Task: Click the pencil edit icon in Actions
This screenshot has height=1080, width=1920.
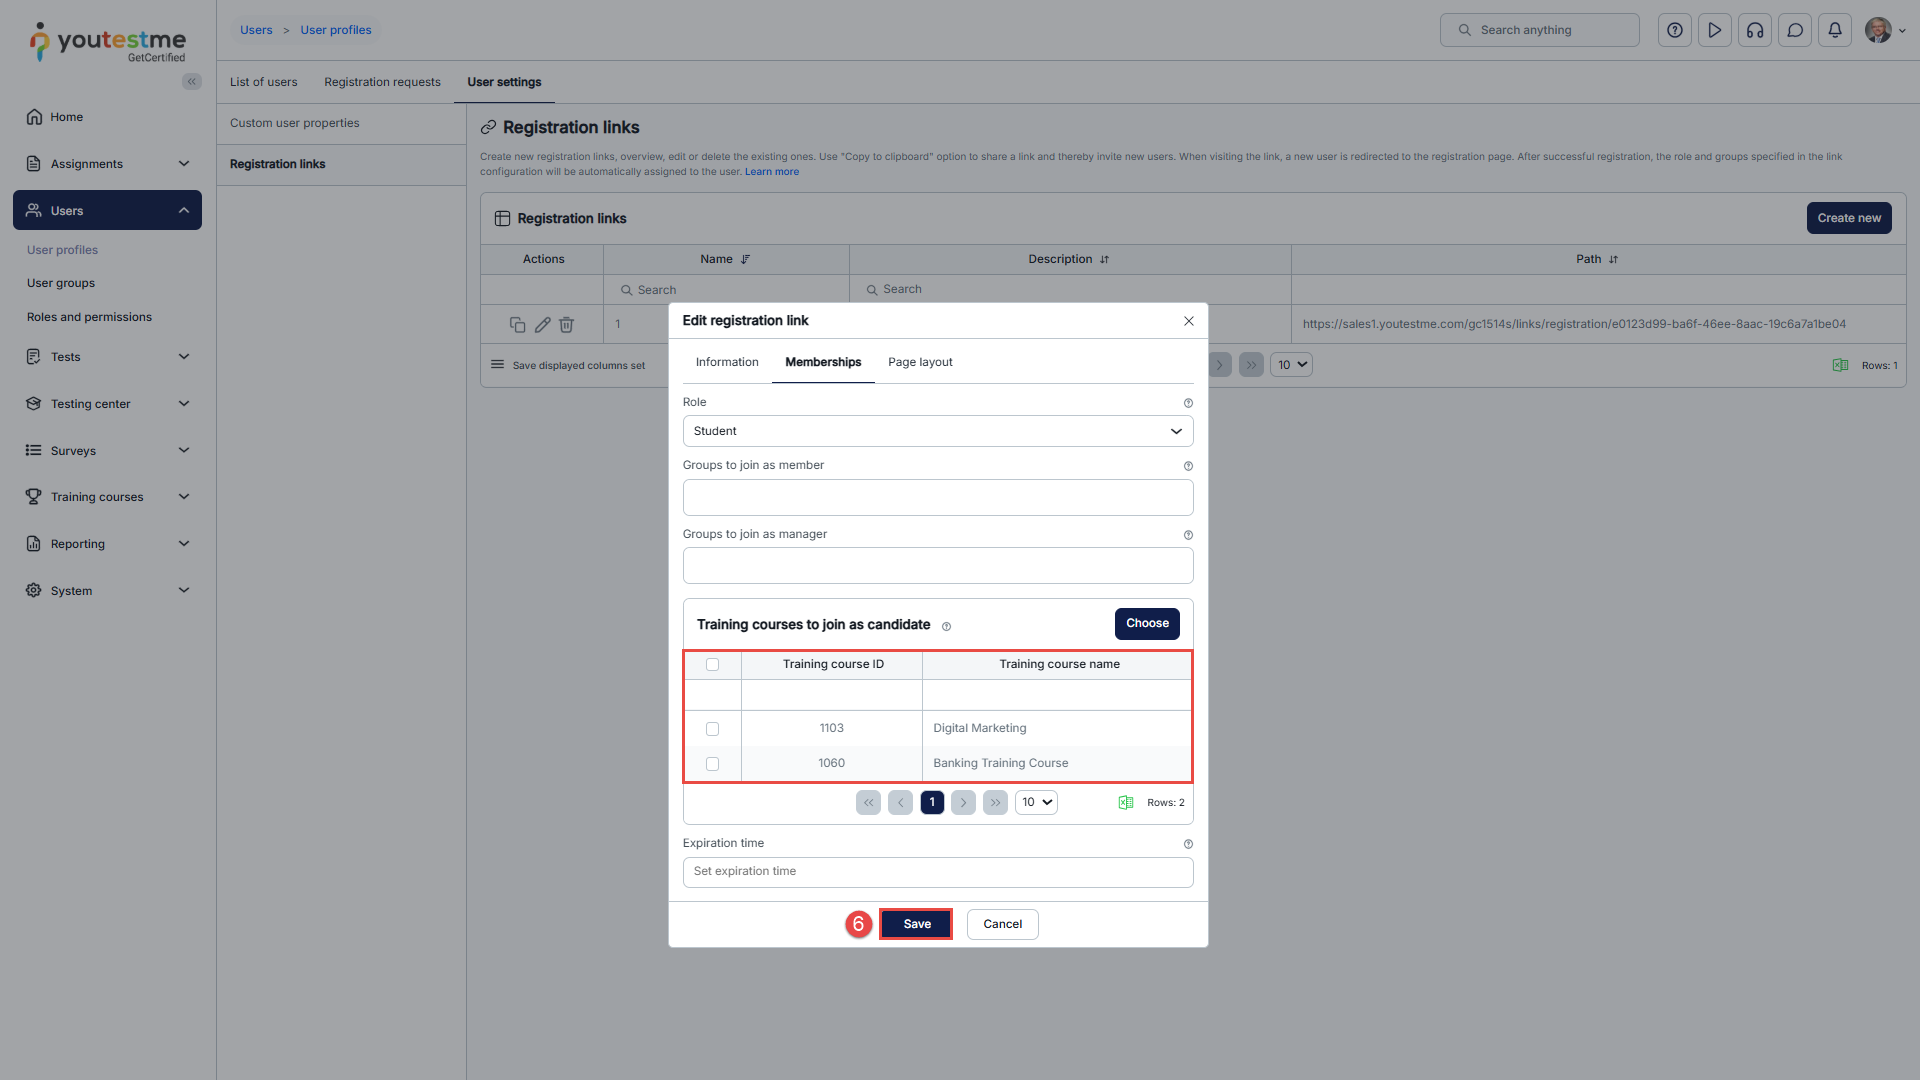Action: pos(542,325)
